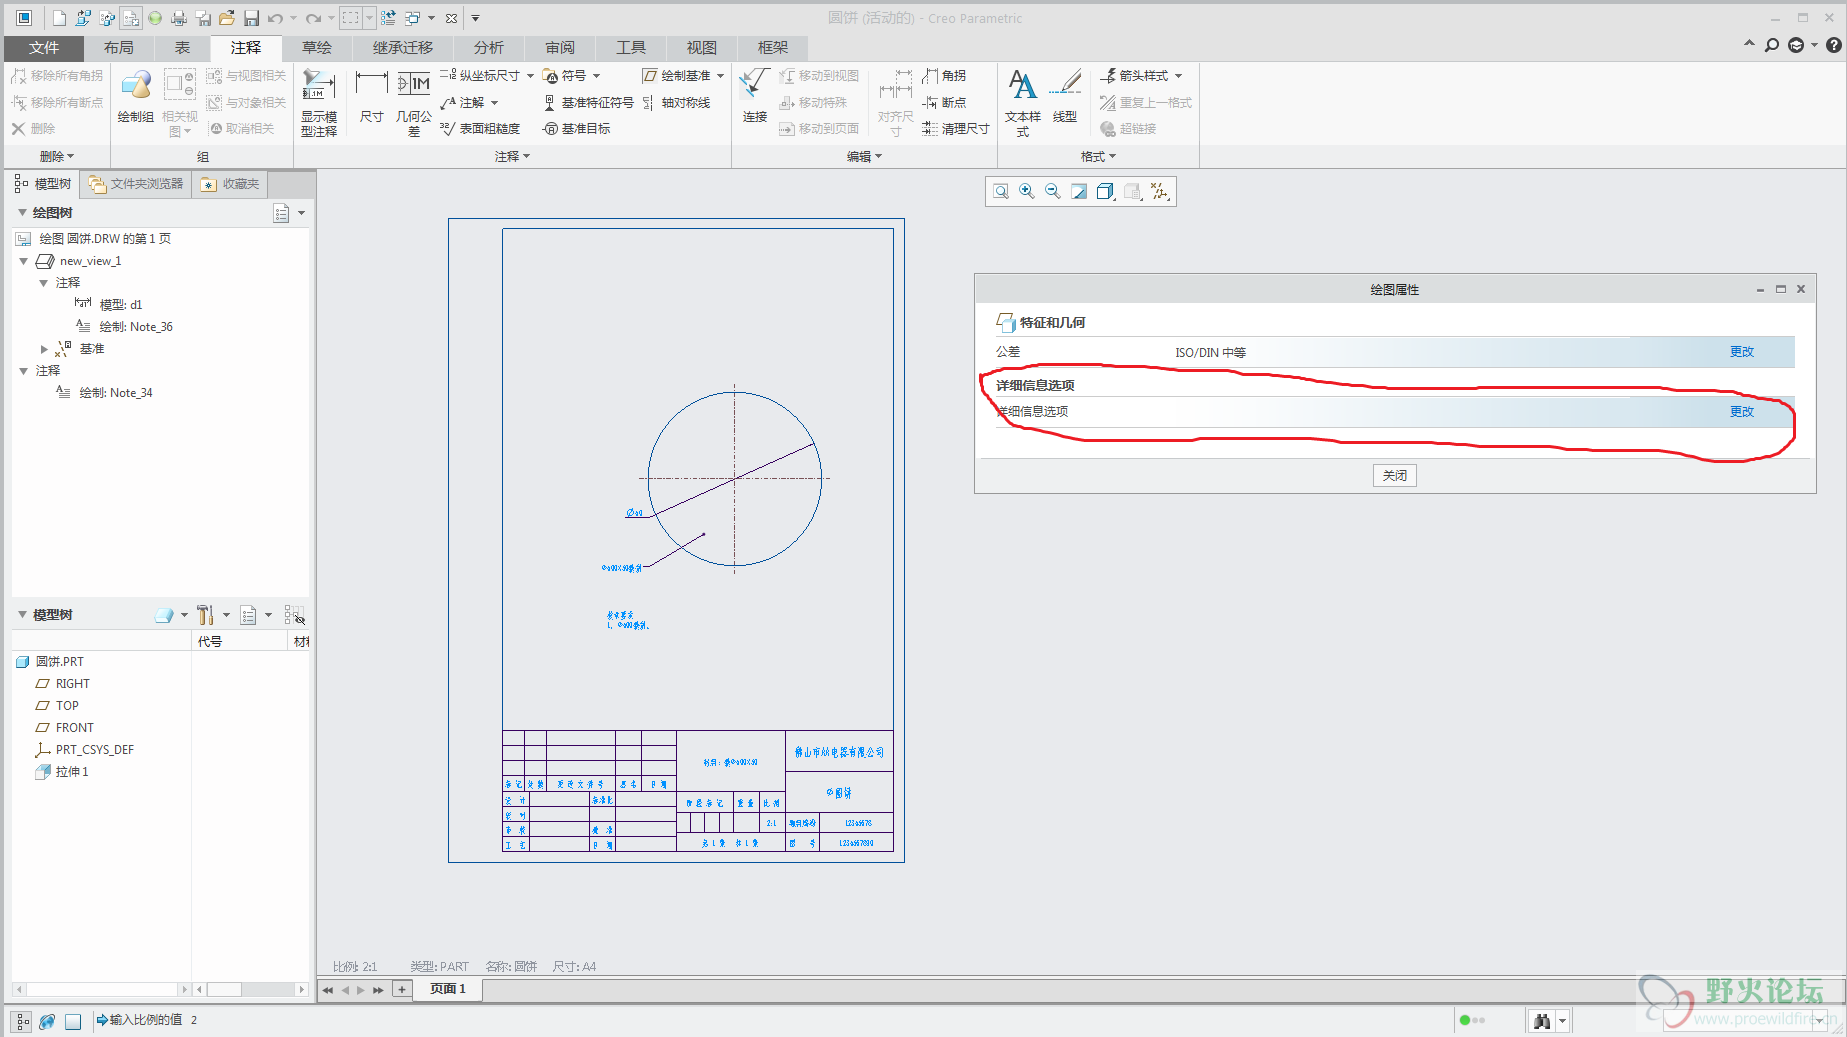Viewport: 1847px width, 1037px height.
Task: Click the Break (断点) tool
Action: [x=944, y=103]
